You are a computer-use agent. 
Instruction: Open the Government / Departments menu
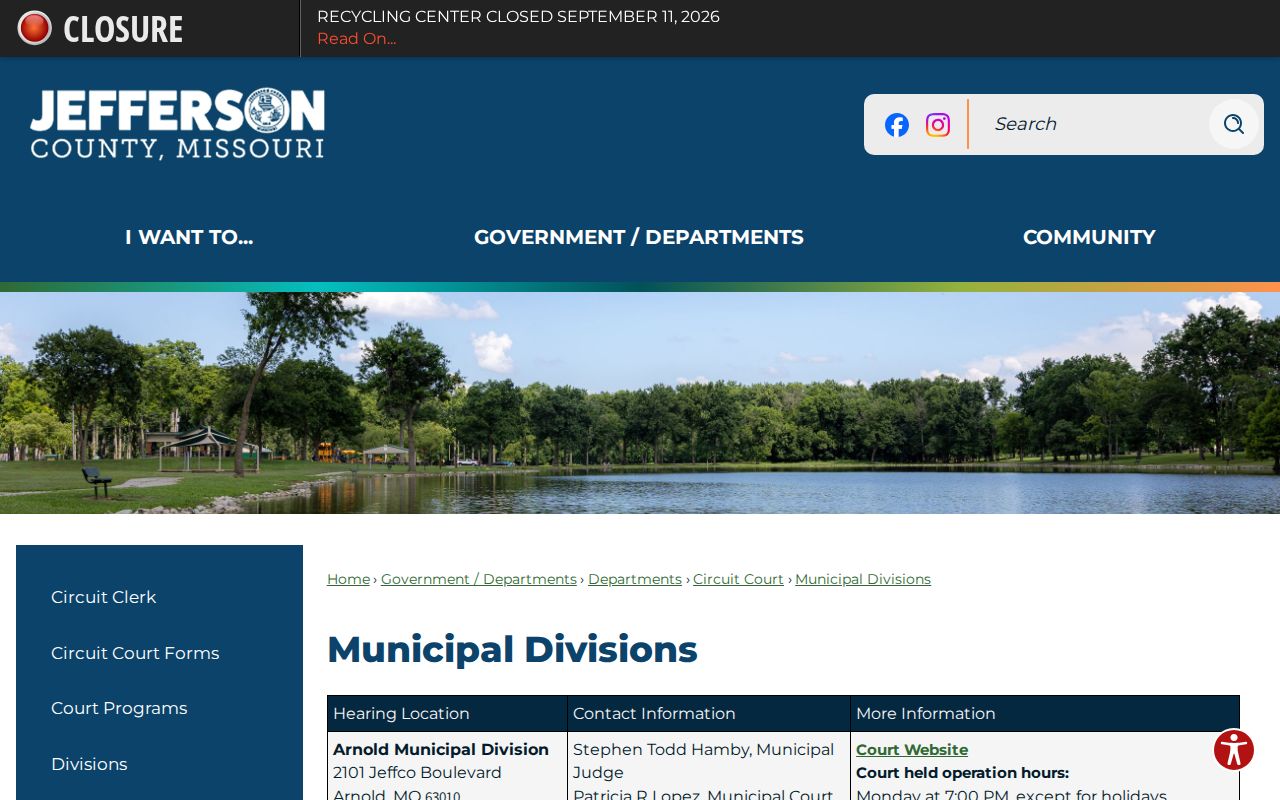639,237
